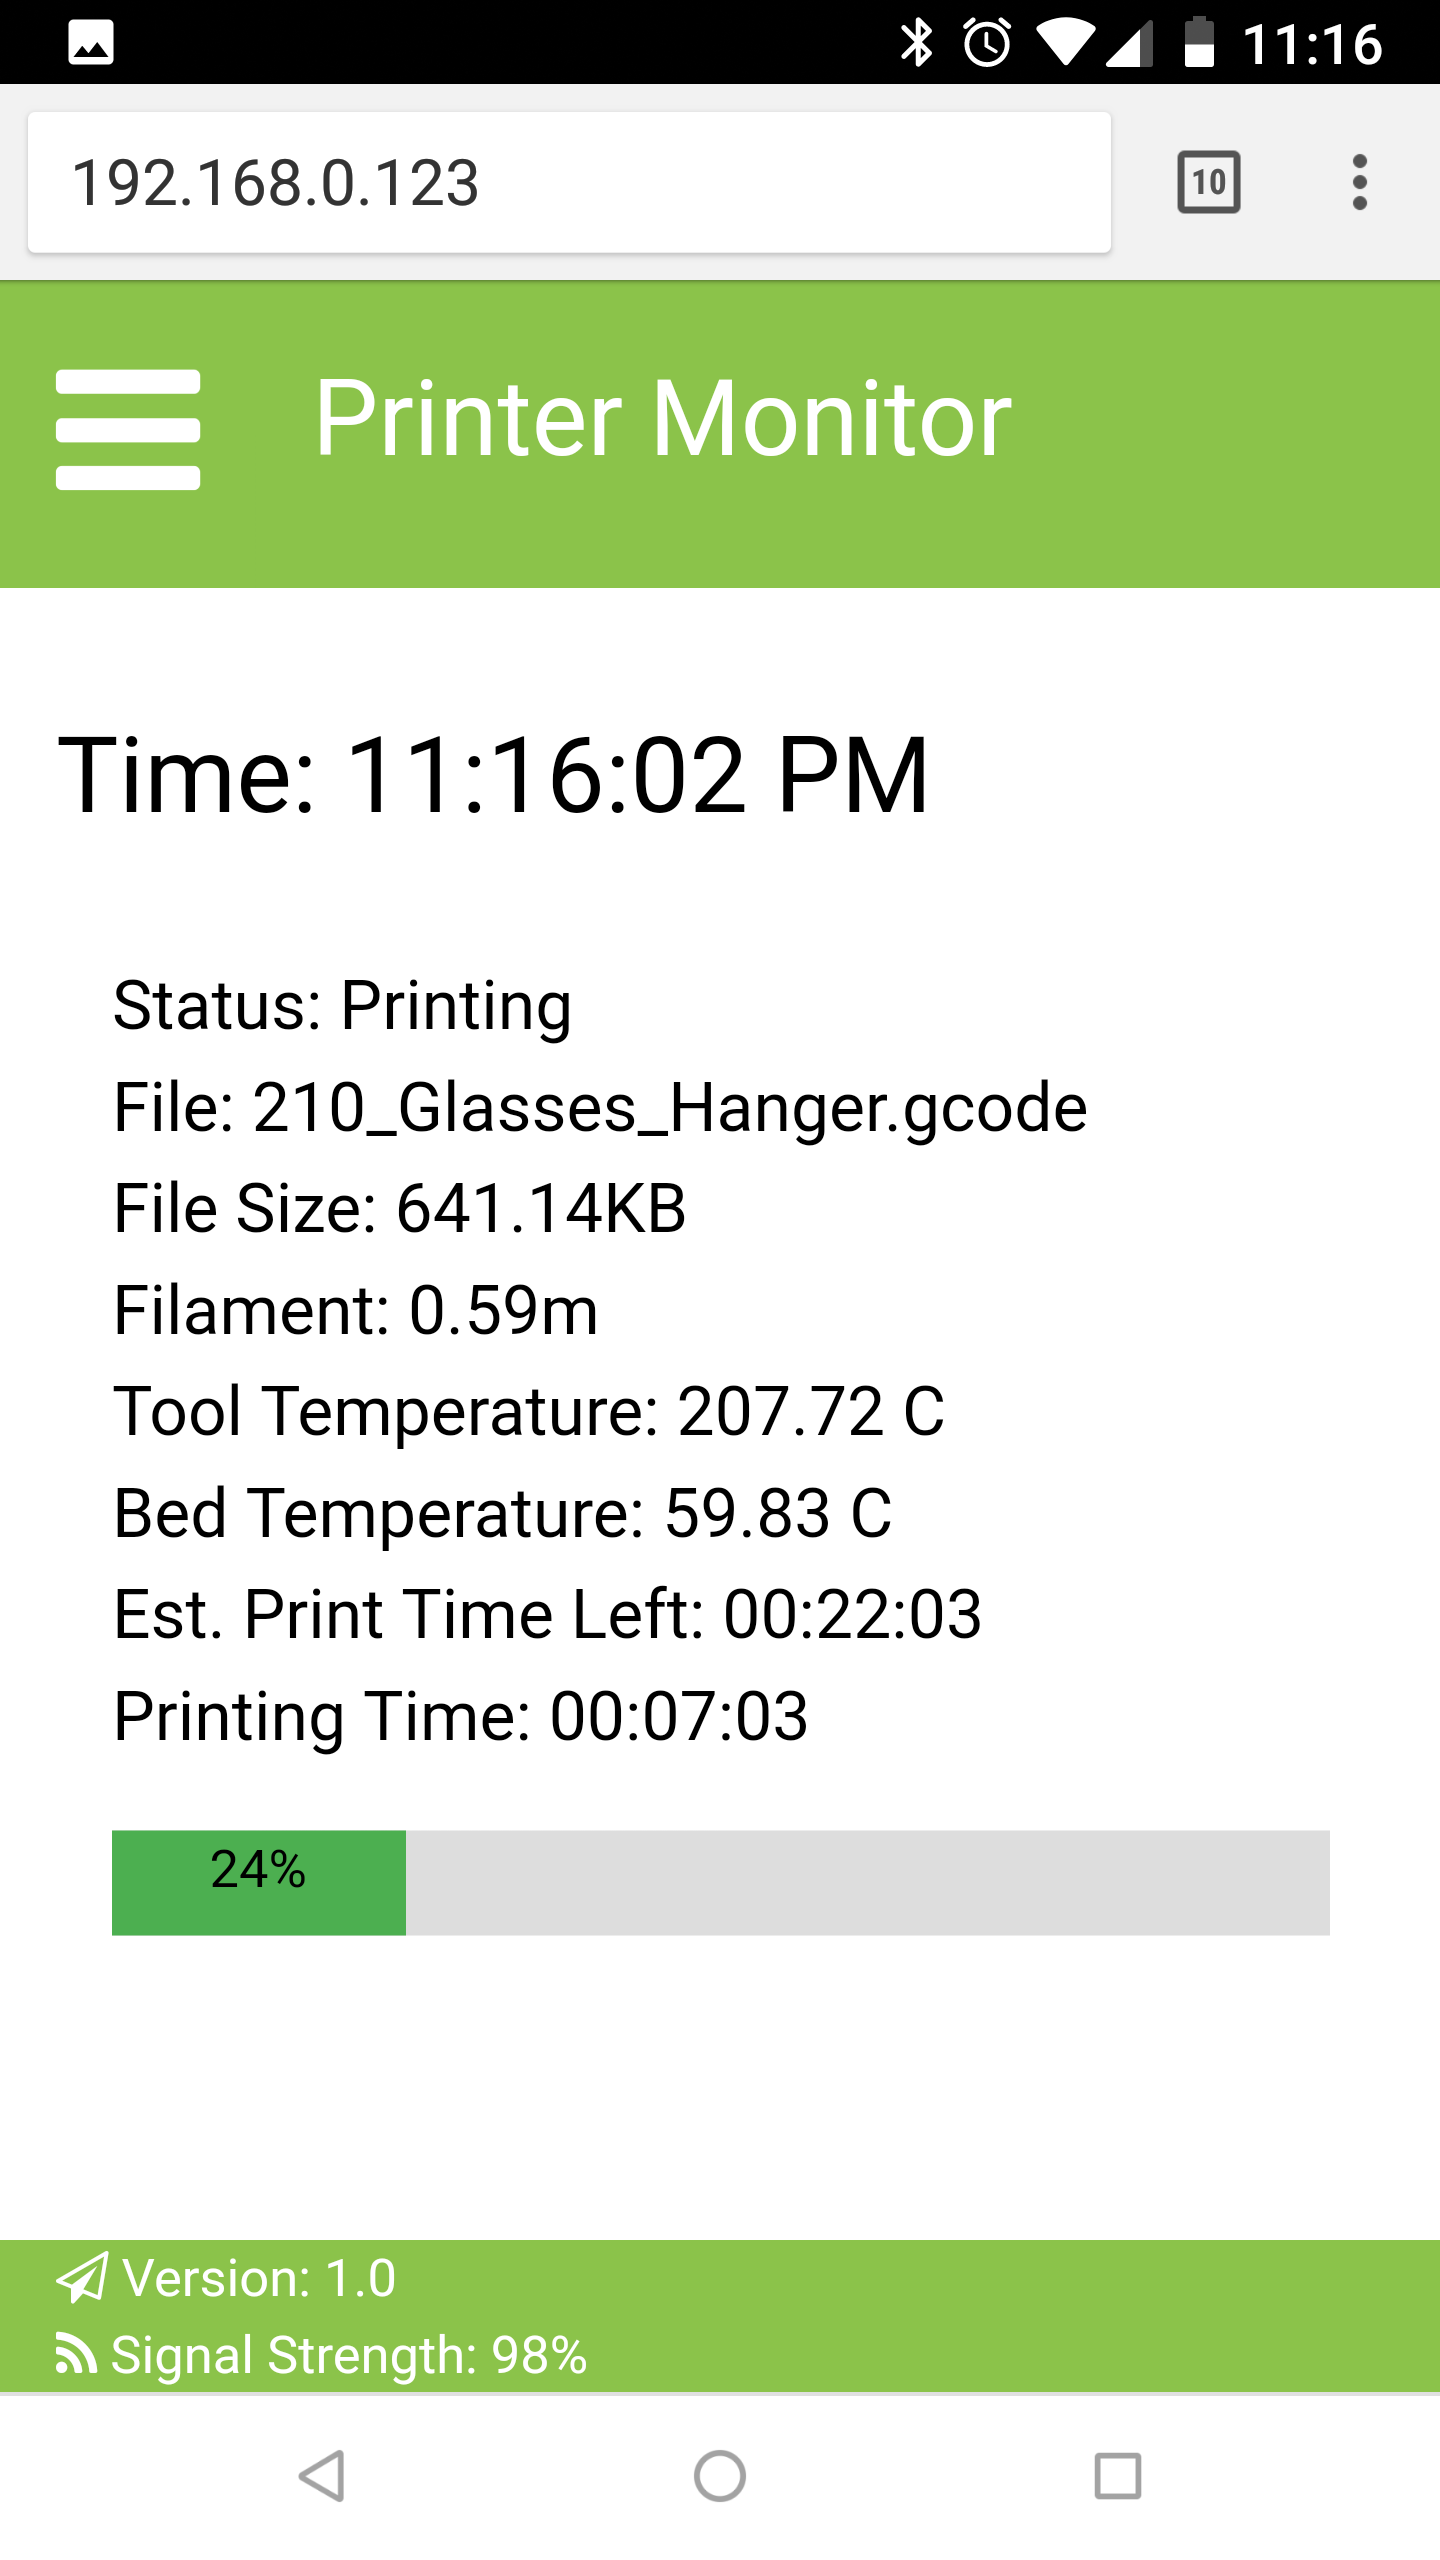Click the green 24% progress bar fill
Viewport: 1440px width, 2560px height.
pos(259,1882)
